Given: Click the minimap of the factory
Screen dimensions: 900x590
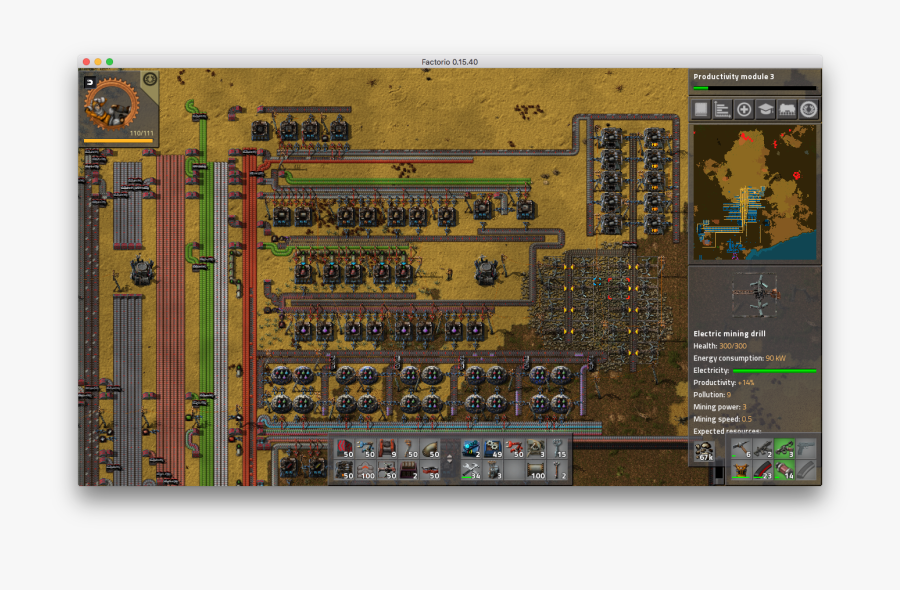Looking at the screenshot, I should [x=754, y=191].
